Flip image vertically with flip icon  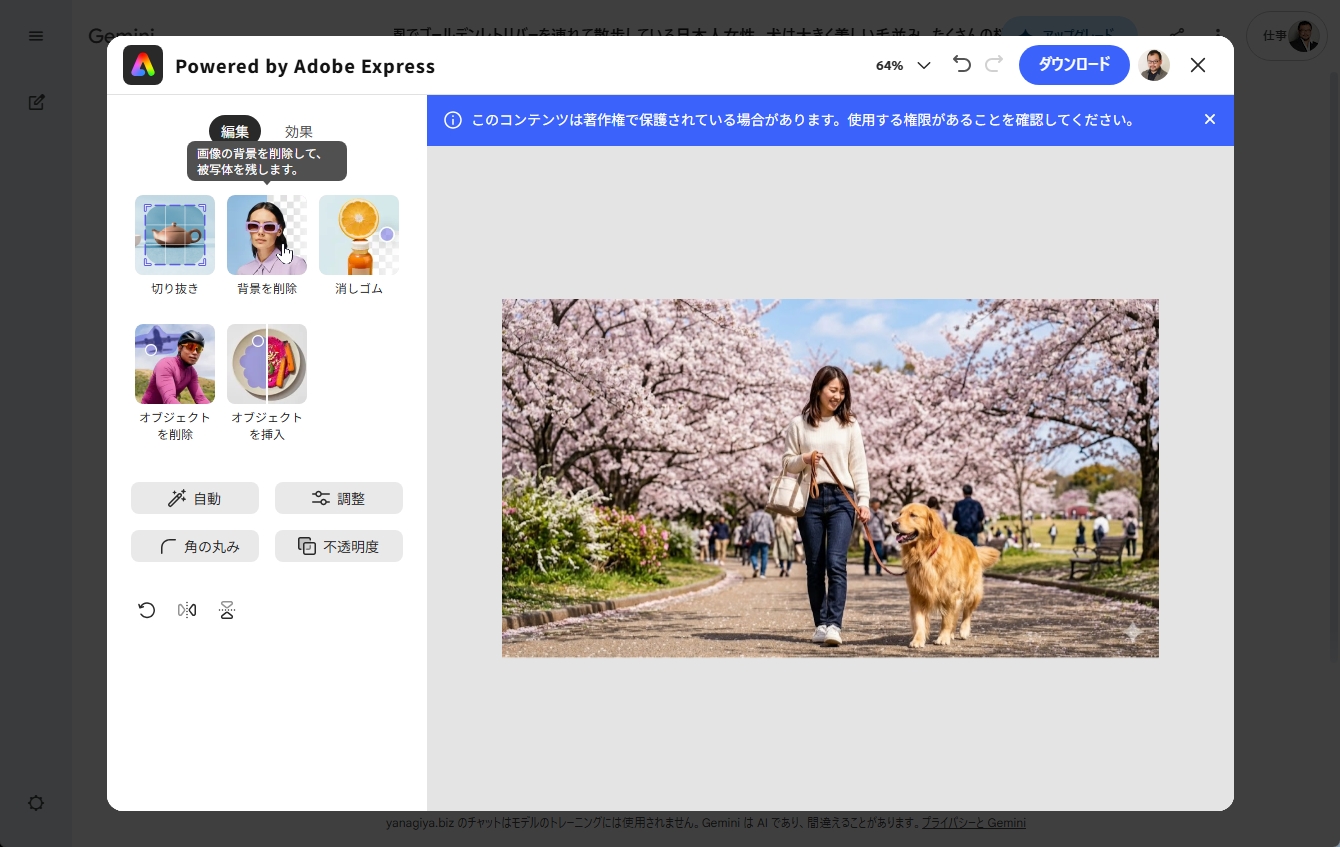click(227, 610)
